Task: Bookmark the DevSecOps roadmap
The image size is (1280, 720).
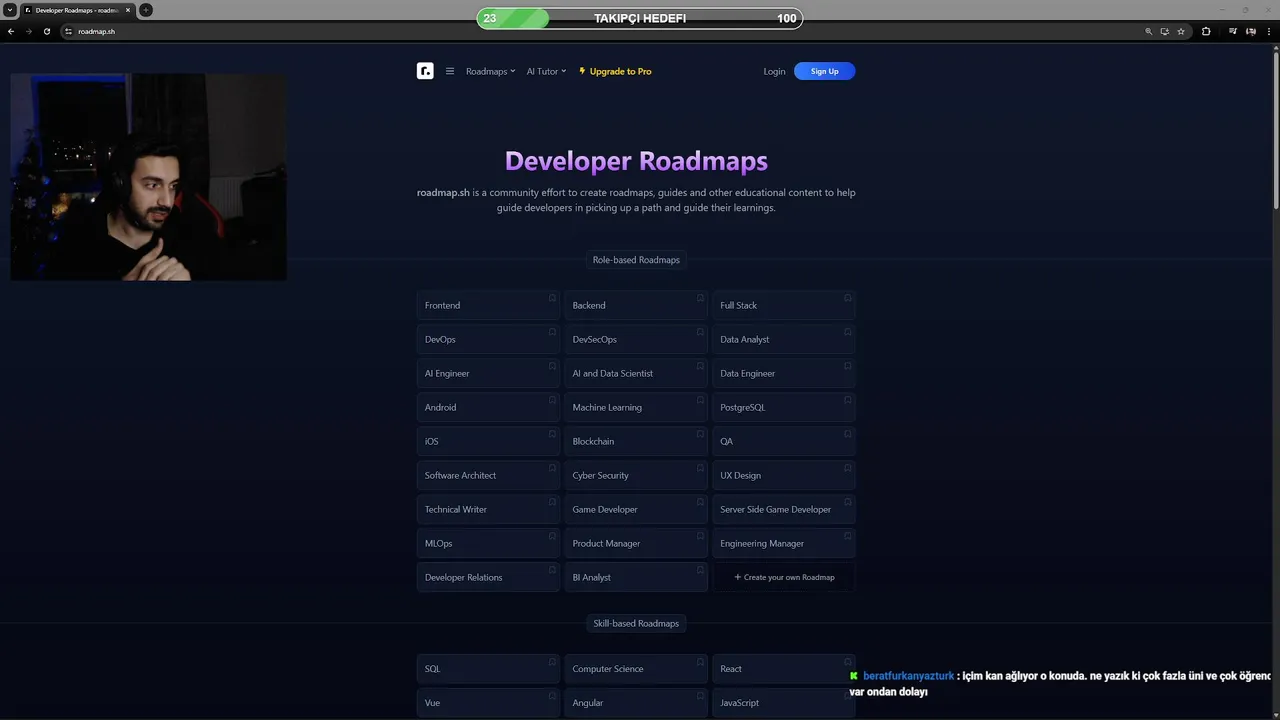Action: click(700, 332)
